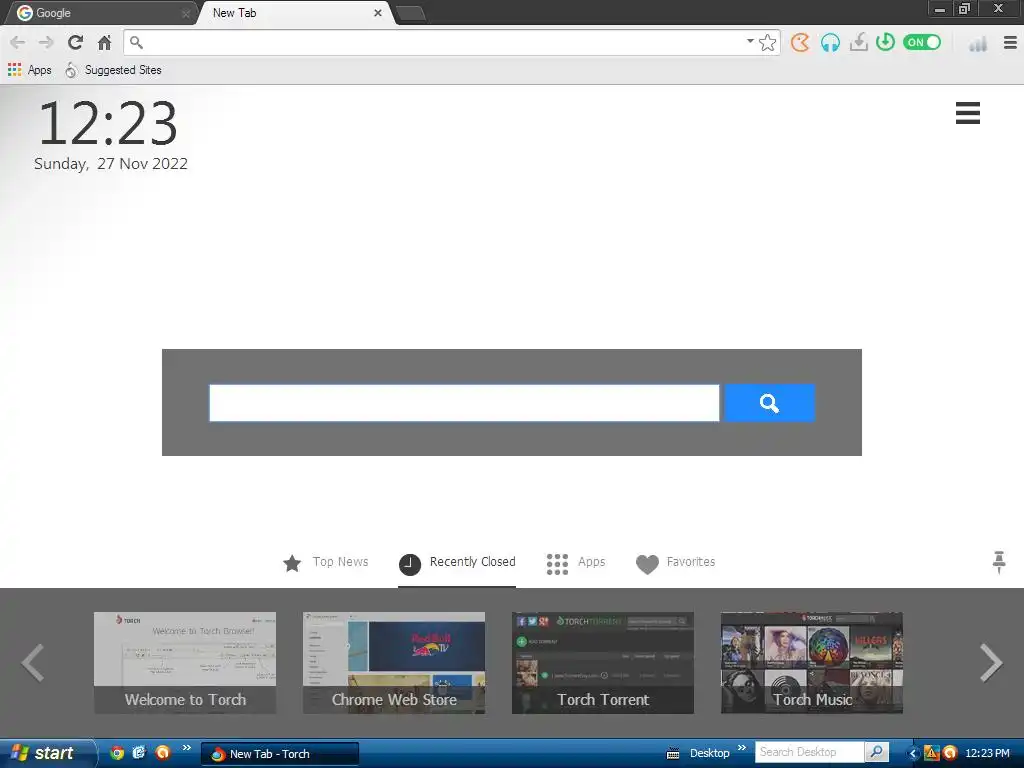This screenshot has width=1024, height=768.
Task: Click the blue search button
Action: point(769,403)
